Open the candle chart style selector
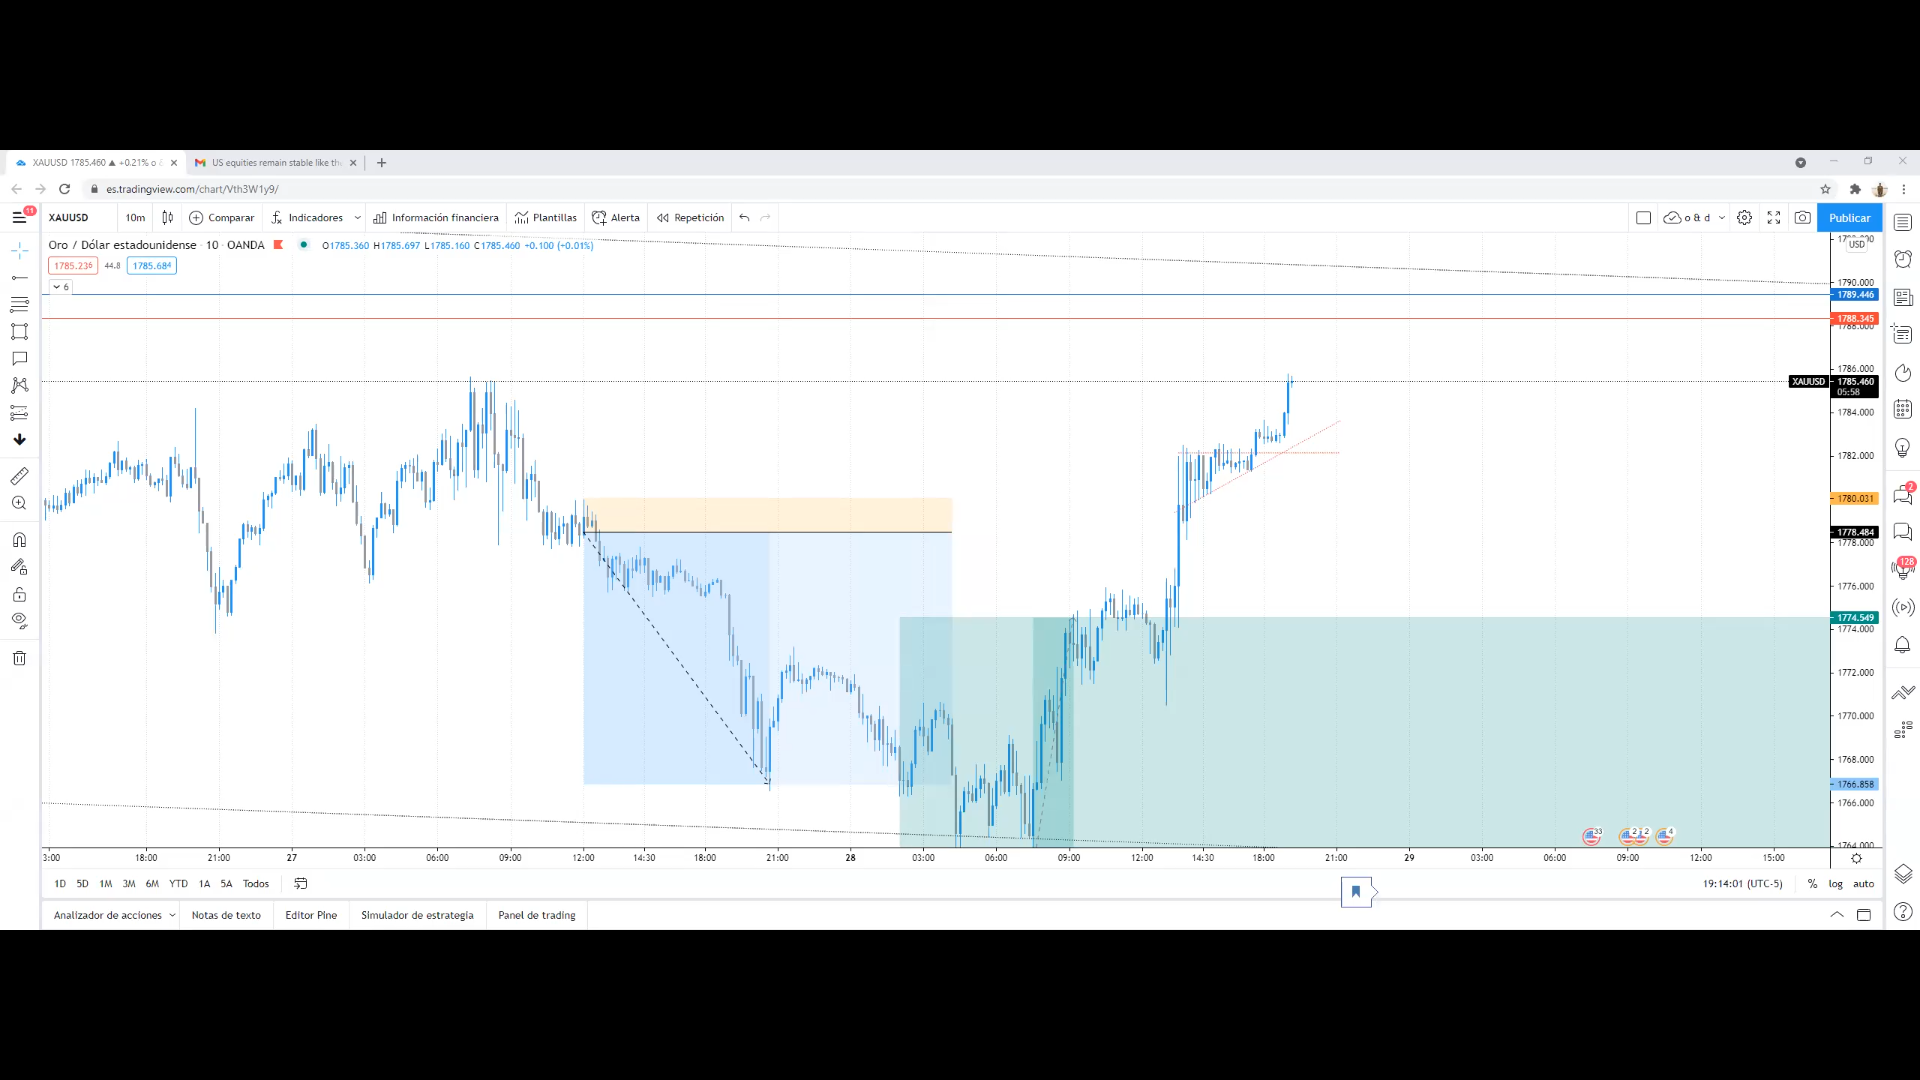 [167, 217]
